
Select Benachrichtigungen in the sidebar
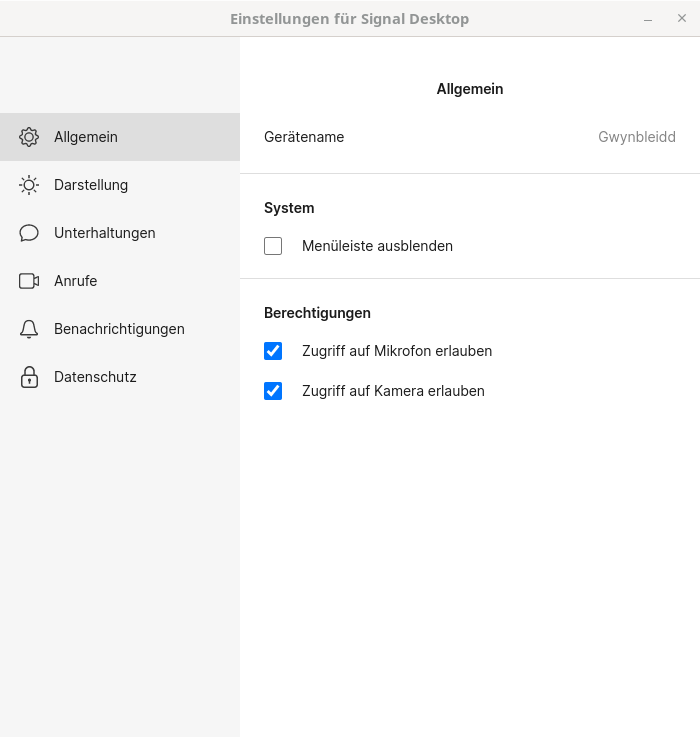pos(120,329)
